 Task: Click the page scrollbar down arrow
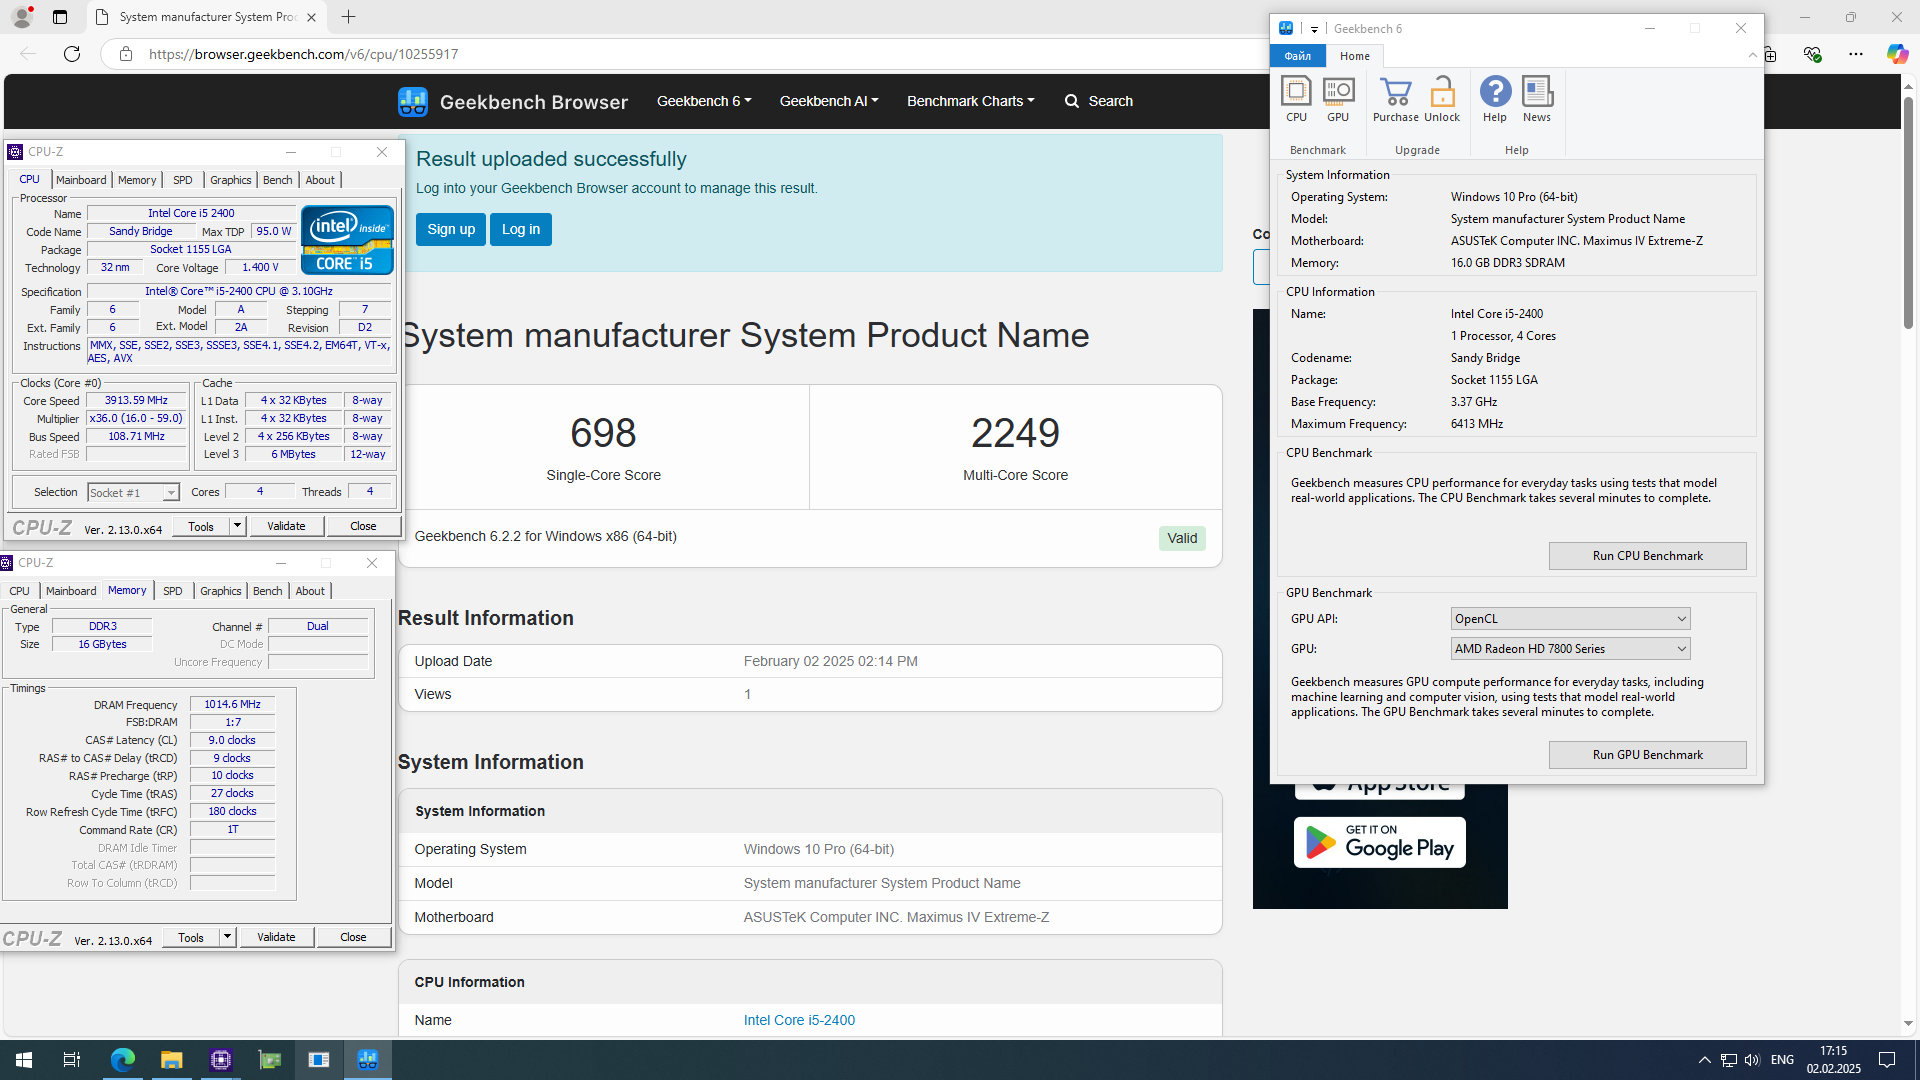(1908, 1024)
